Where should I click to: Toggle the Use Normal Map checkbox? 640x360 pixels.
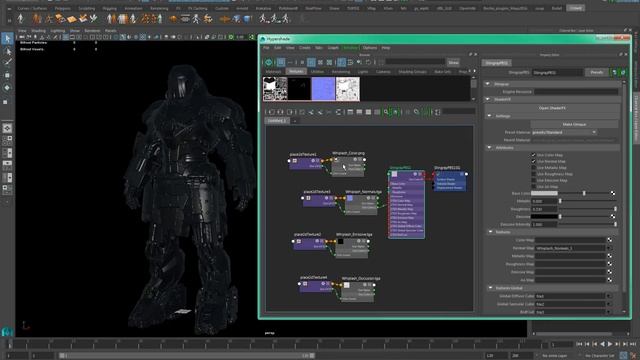point(533,161)
